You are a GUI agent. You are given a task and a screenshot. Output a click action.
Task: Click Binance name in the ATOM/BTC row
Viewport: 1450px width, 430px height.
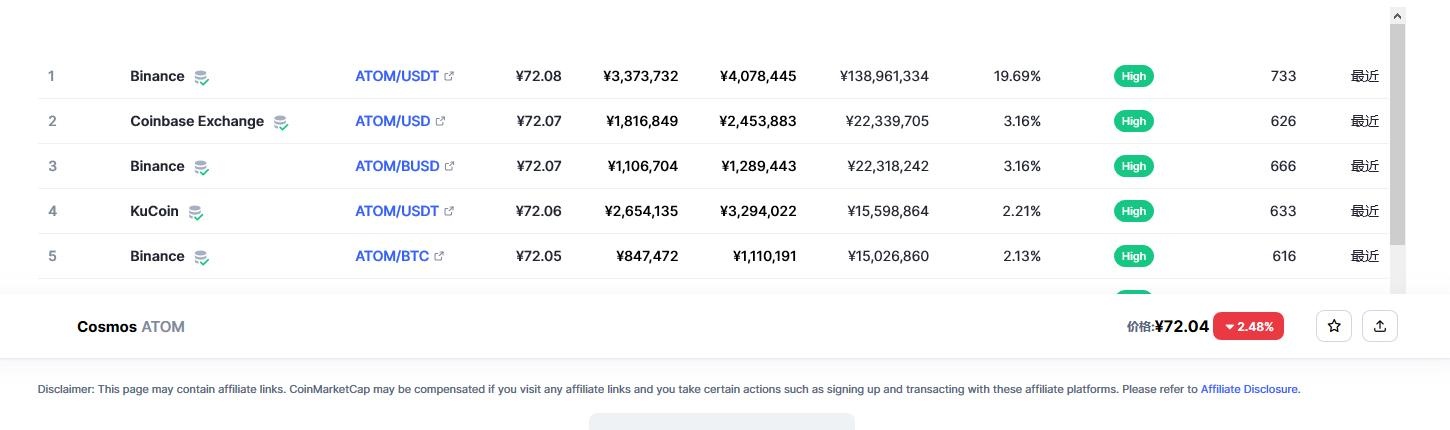[x=157, y=256]
